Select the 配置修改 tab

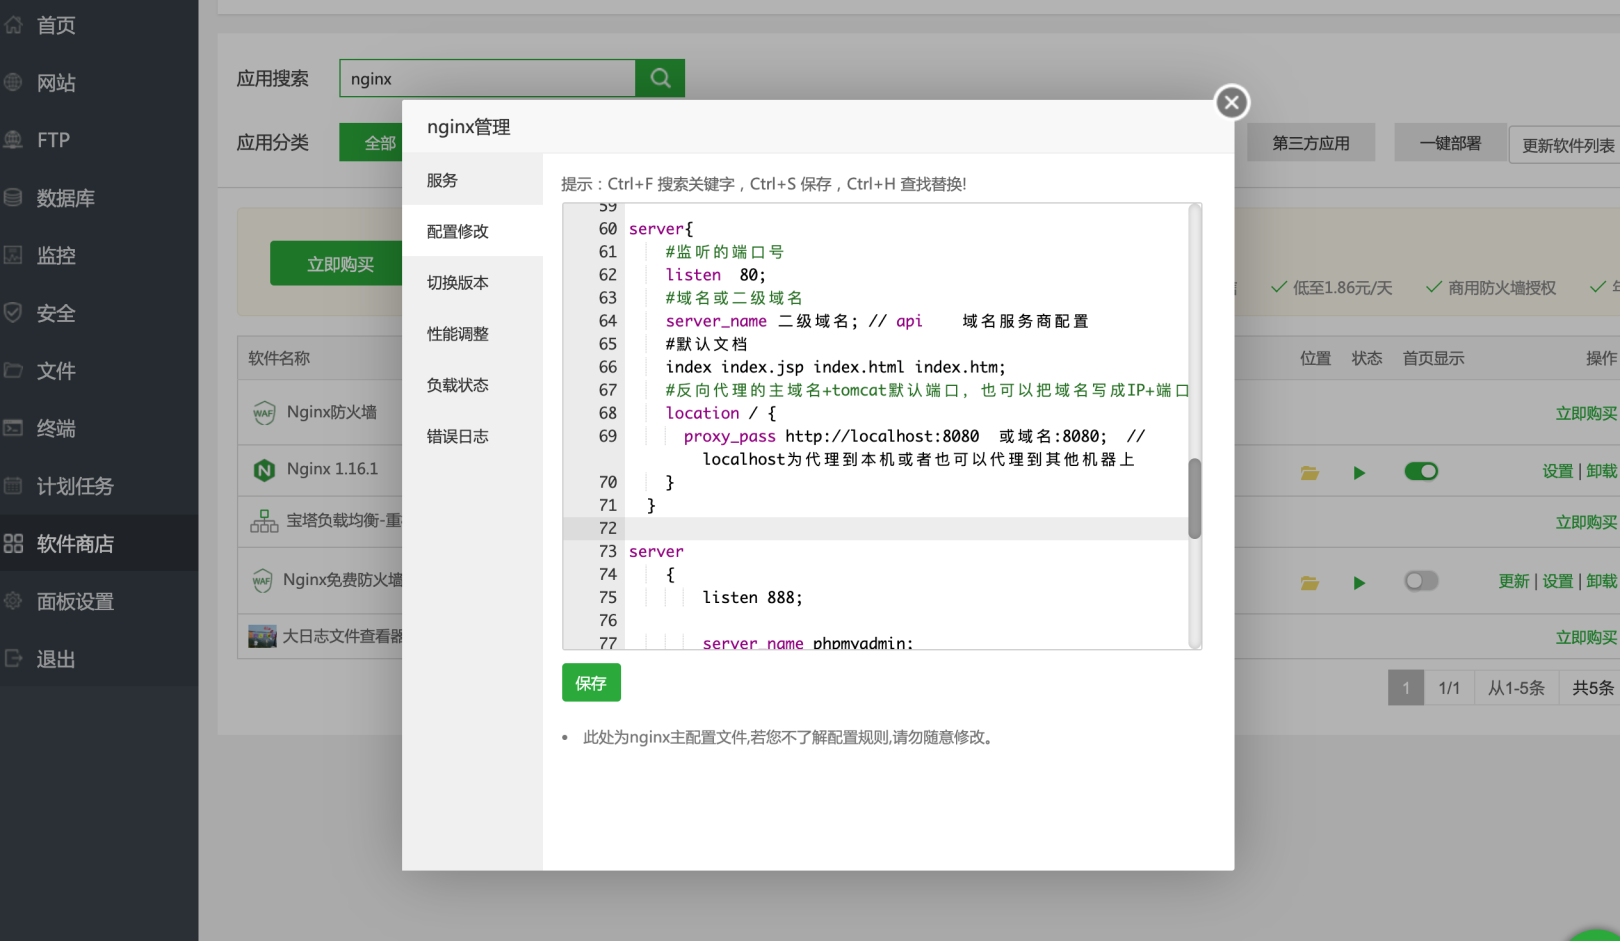pos(472,231)
